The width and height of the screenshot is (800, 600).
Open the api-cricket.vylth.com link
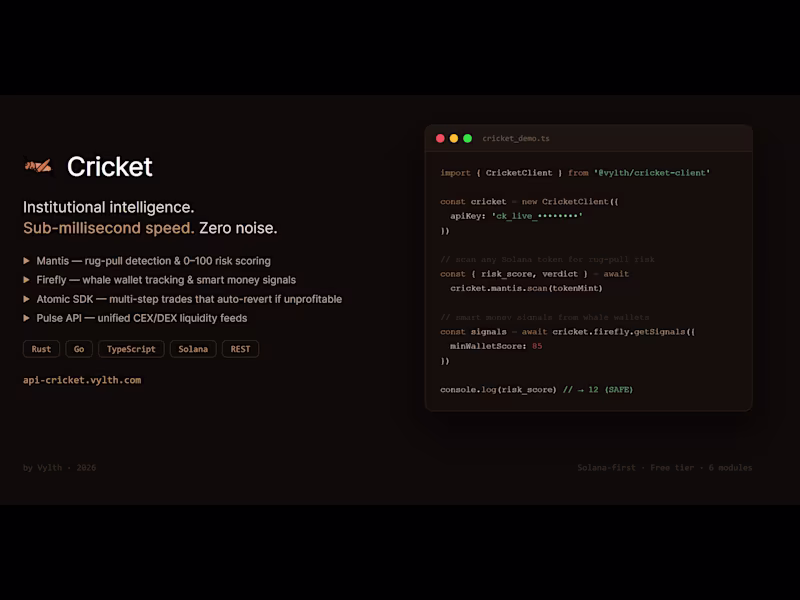(81, 380)
